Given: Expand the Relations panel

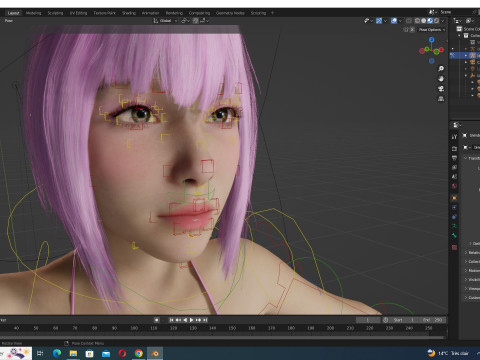Looking at the screenshot, I should click(472, 252).
